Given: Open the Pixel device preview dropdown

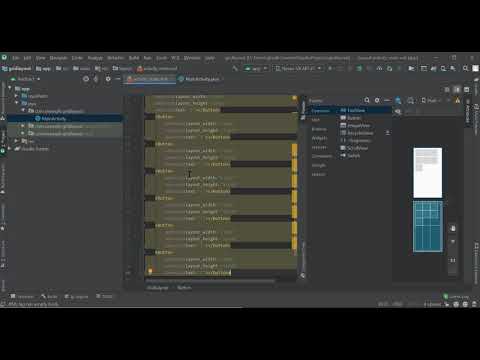Looking at the screenshot, I should (x=431, y=100).
